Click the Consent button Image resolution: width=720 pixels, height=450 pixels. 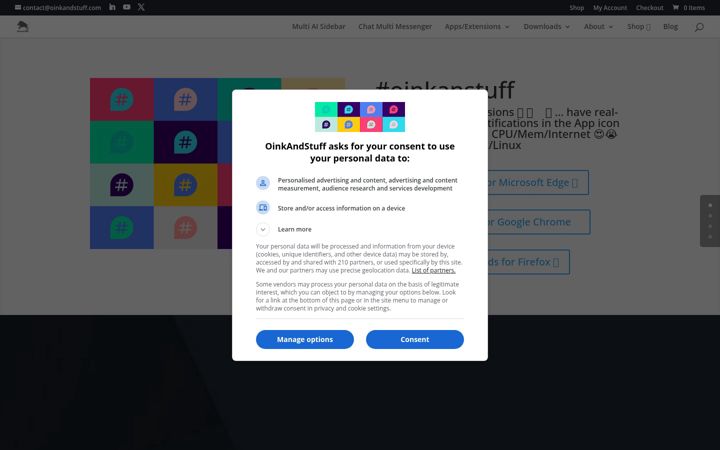tap(415, 339)
